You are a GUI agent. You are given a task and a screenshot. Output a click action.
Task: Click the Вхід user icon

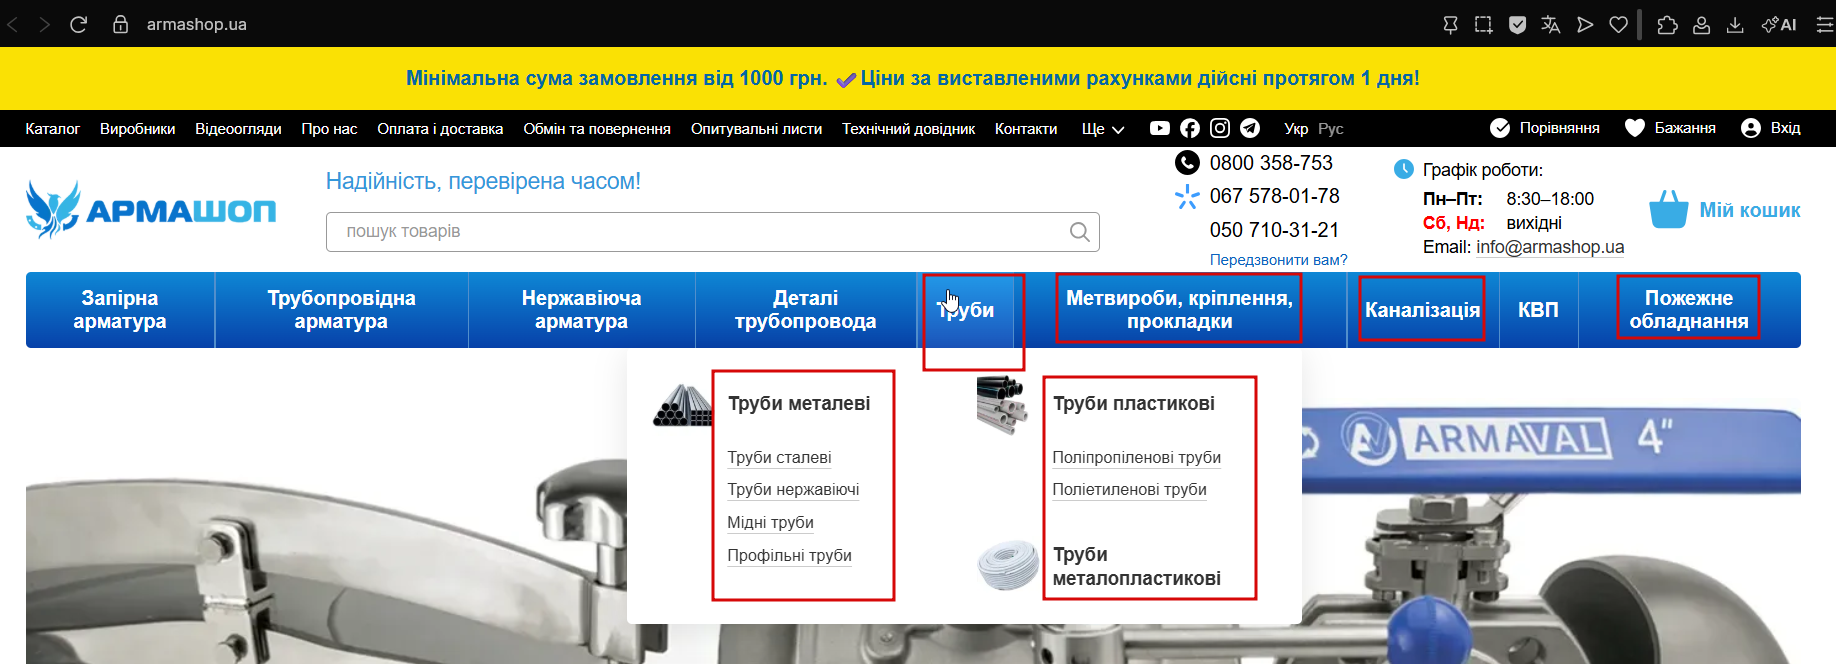[x=1751, y=128]
